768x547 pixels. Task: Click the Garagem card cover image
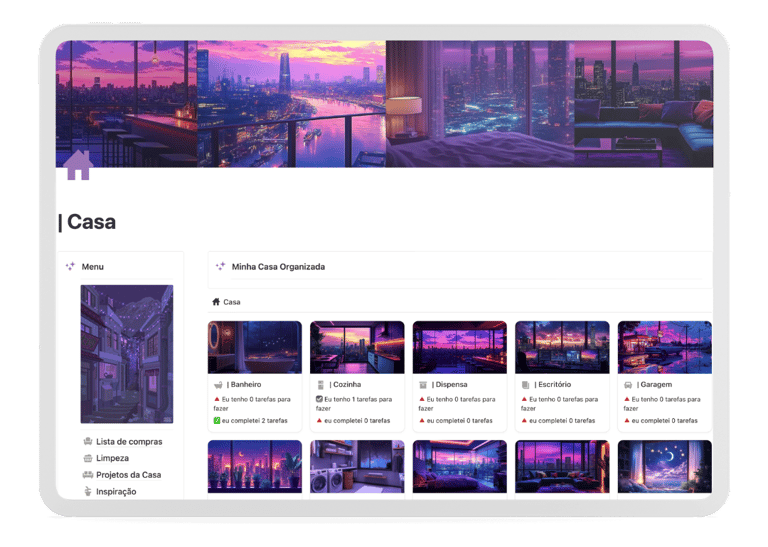(665, 347)
